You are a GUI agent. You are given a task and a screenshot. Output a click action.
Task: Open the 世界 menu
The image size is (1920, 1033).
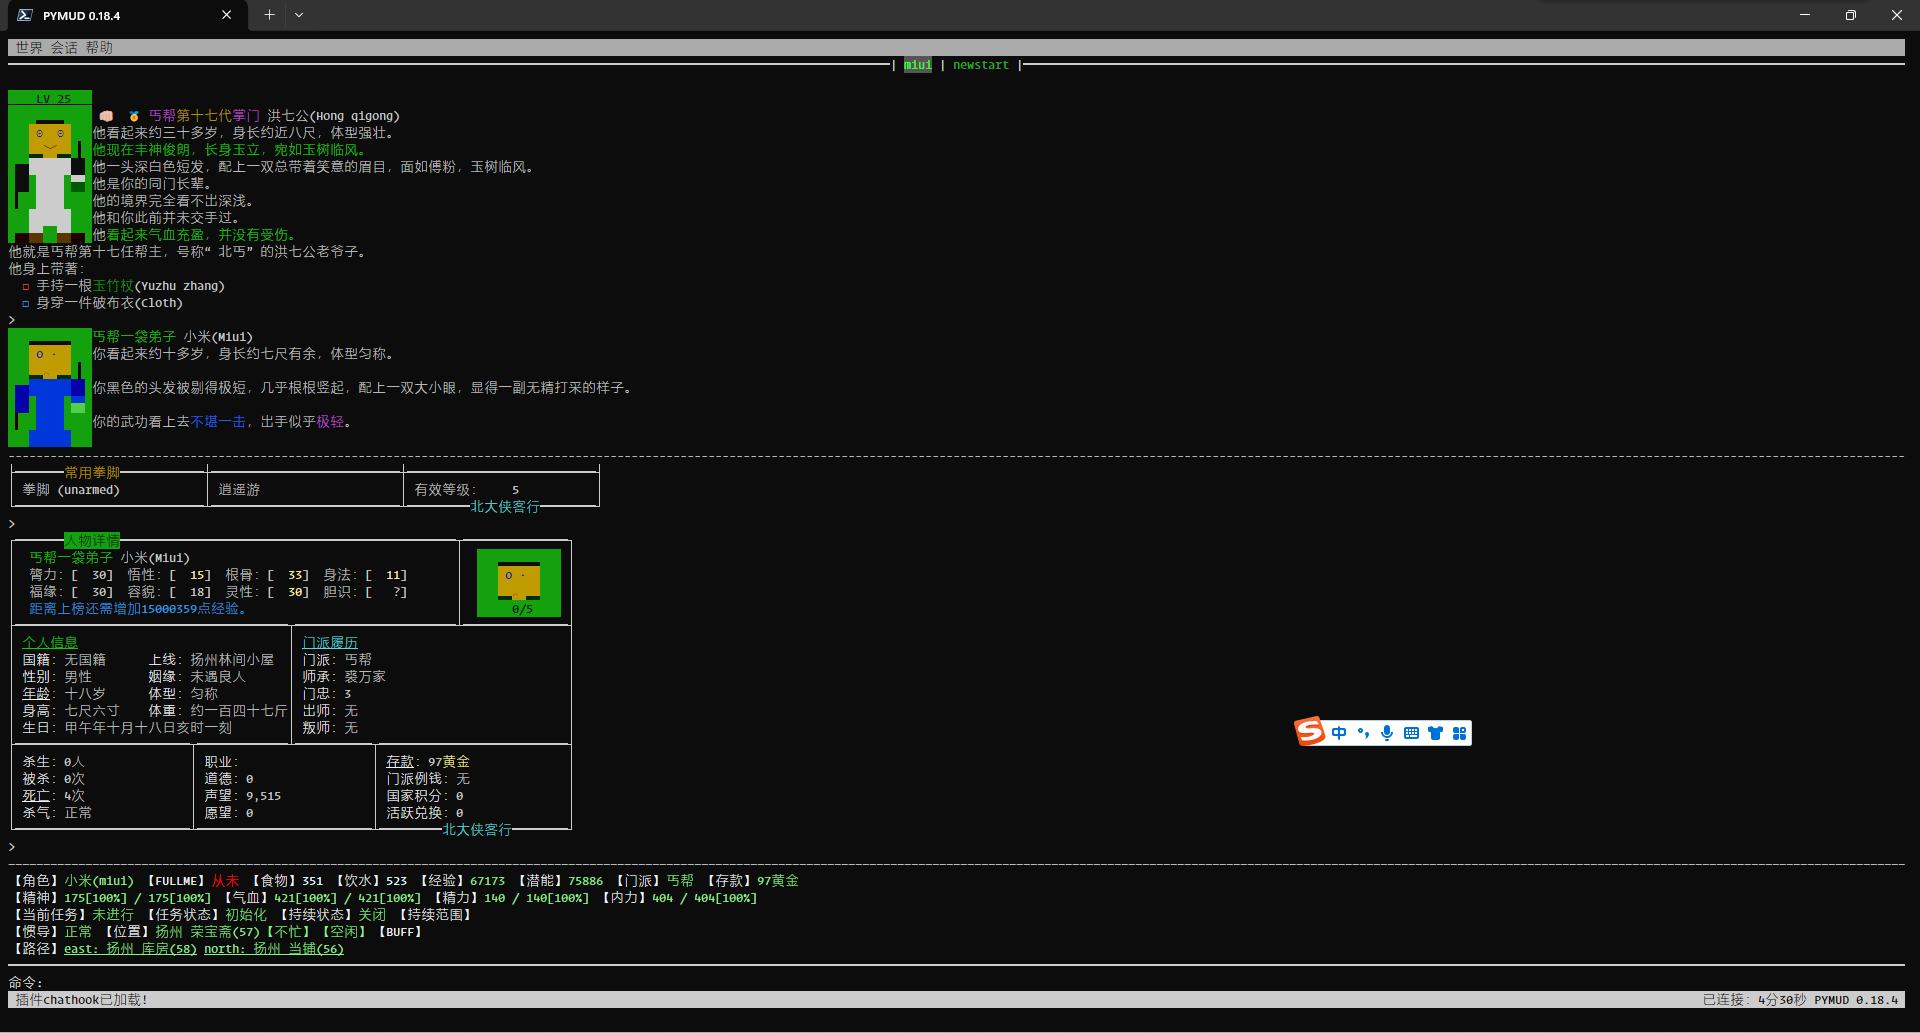coord(29,47)
